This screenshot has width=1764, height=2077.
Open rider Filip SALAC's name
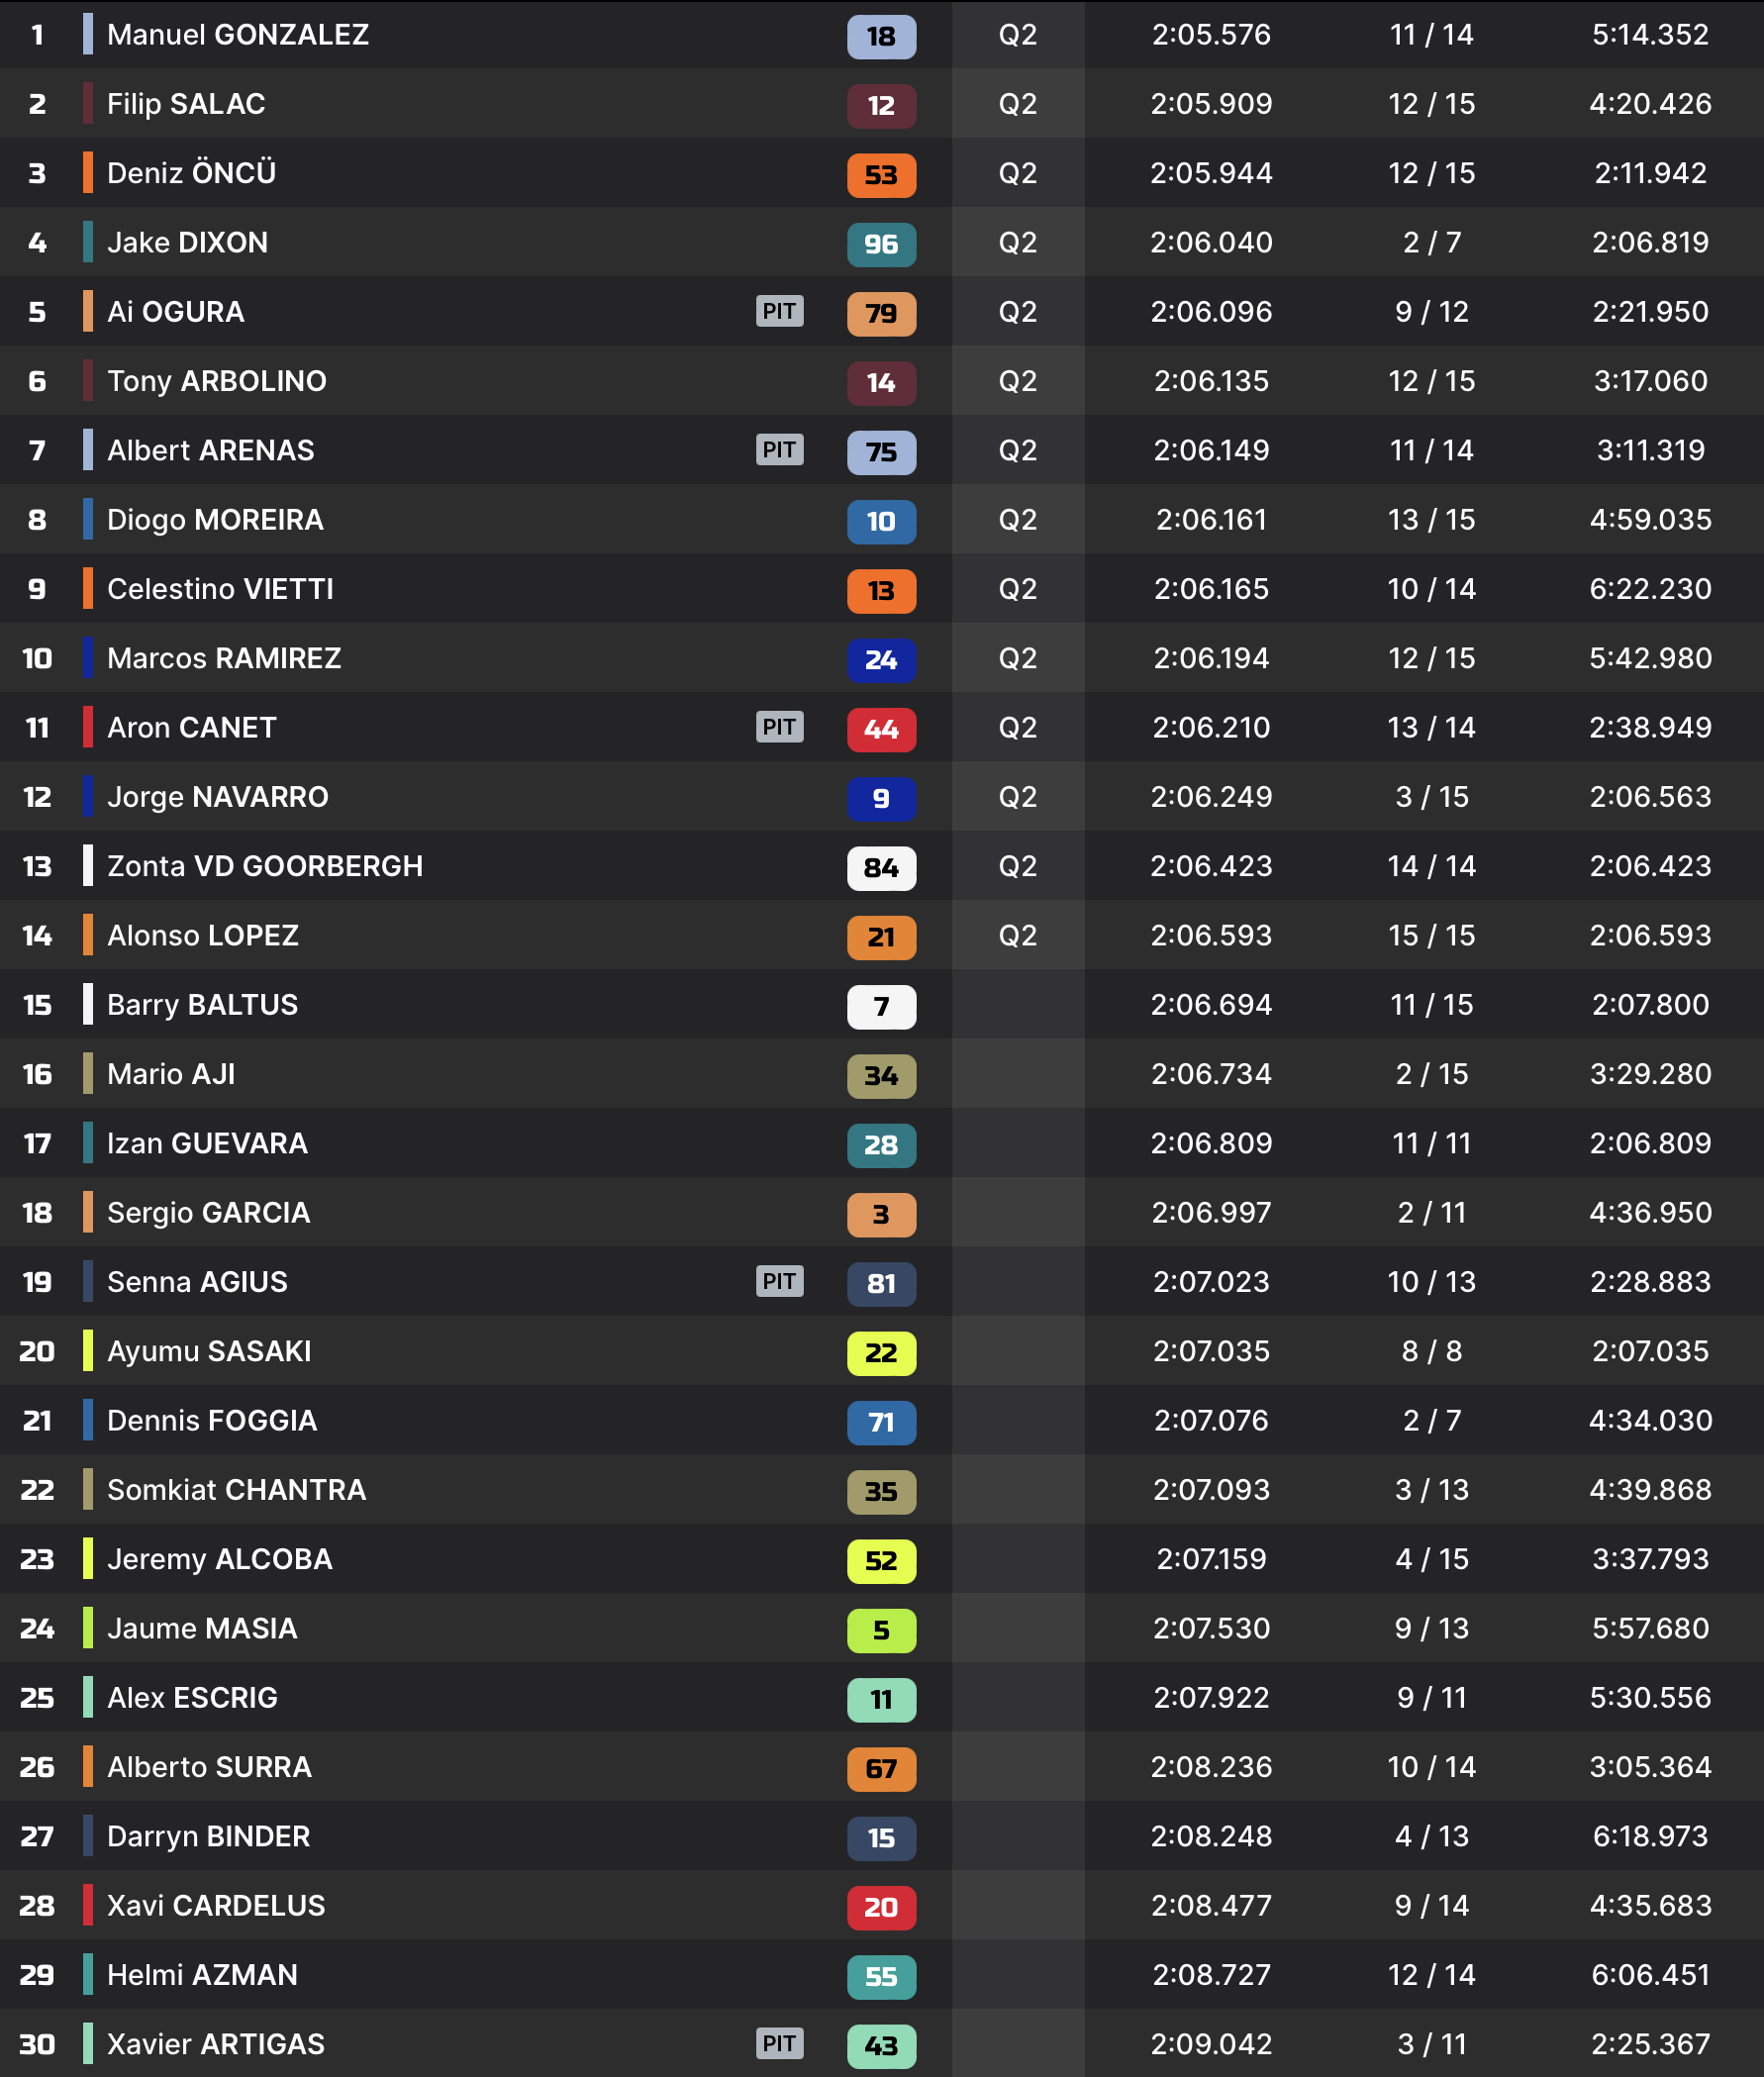pos(186,104)
